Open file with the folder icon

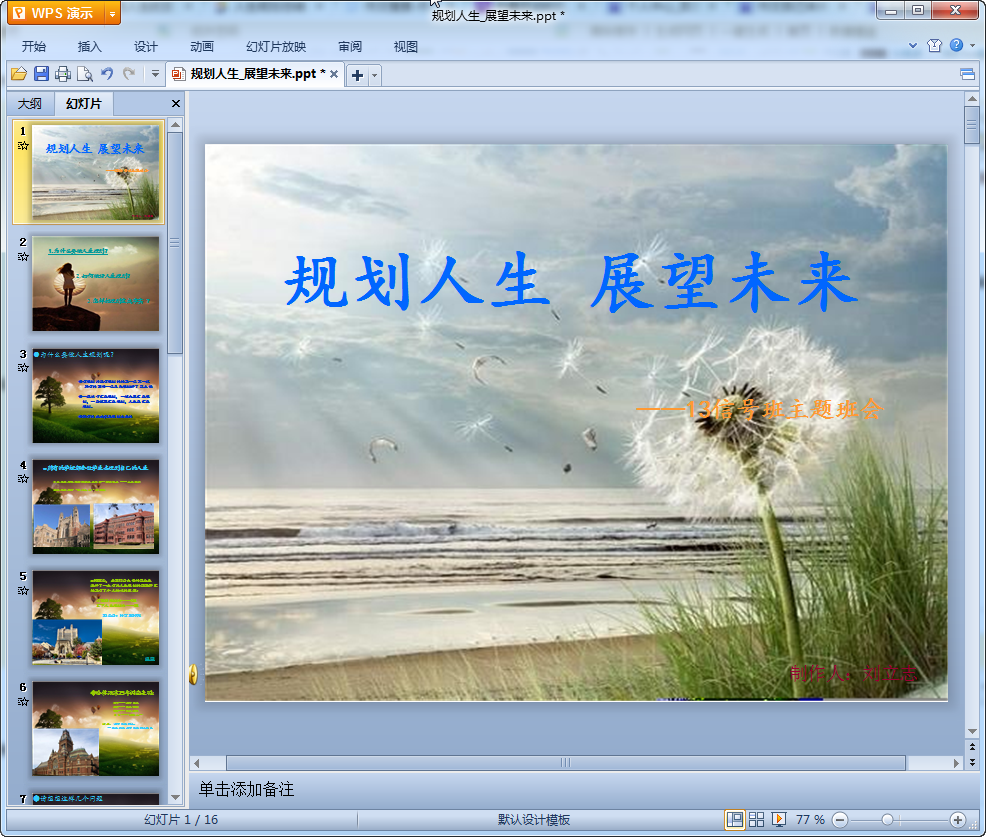[x=19, y=74]
